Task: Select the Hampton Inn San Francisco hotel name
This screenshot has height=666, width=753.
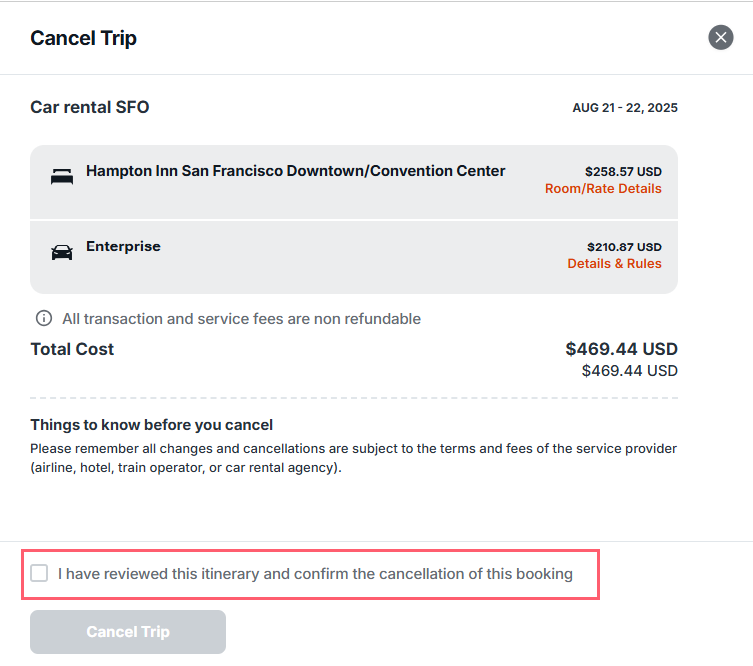Action: [x=295, y=171]
